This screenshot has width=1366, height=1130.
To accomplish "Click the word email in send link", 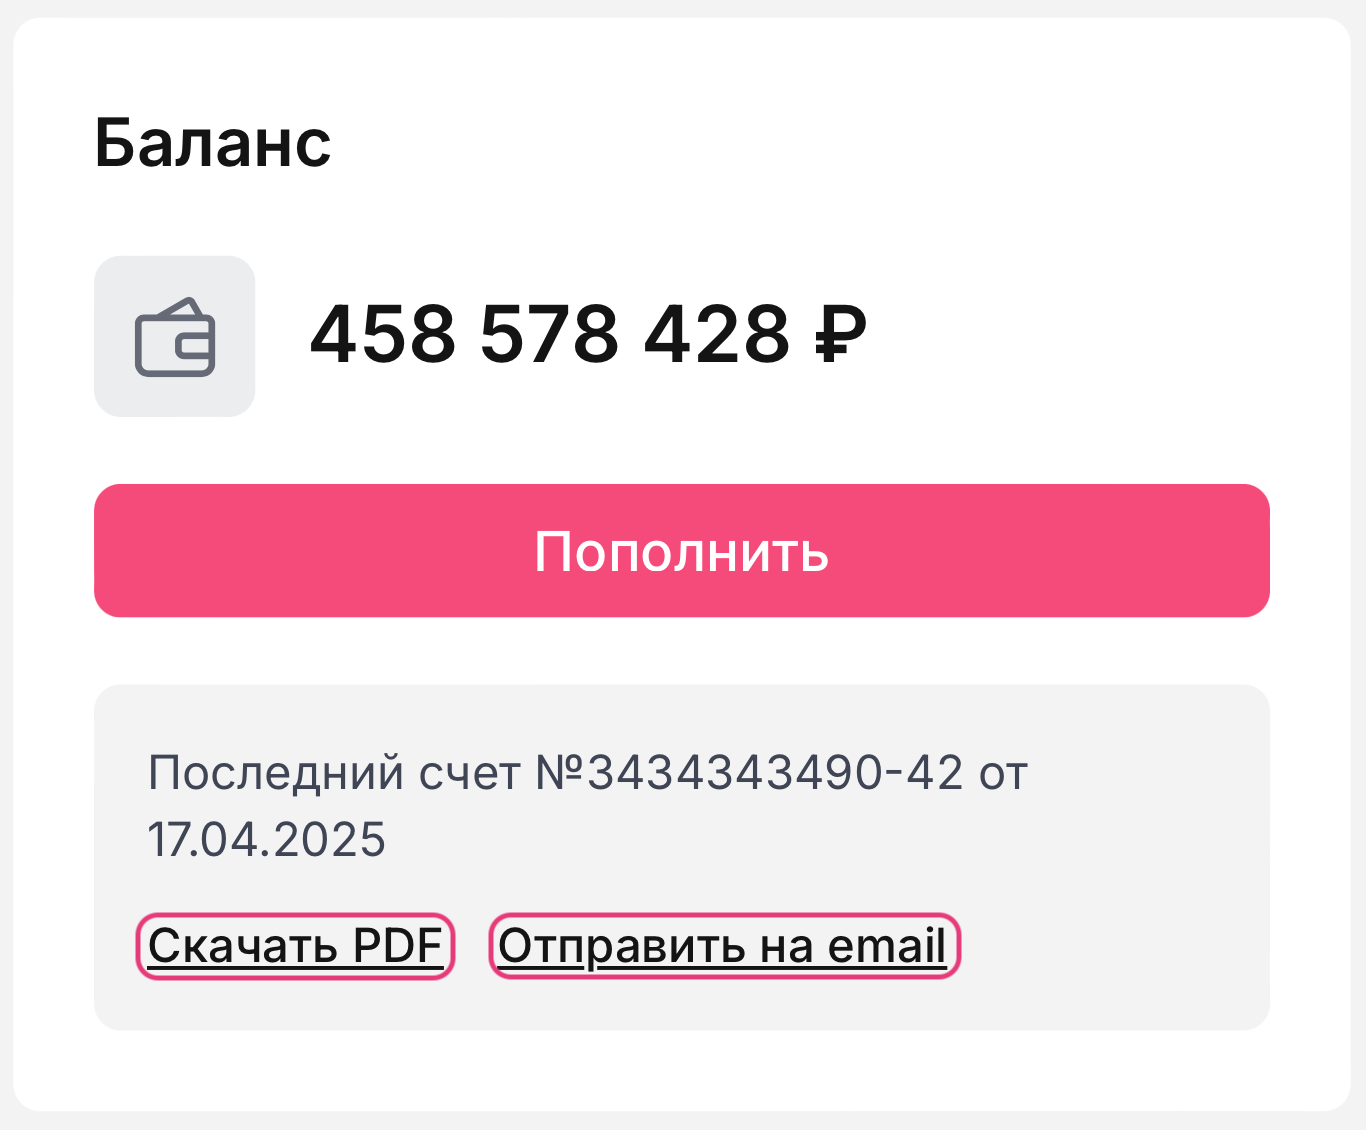I will 886,946.
